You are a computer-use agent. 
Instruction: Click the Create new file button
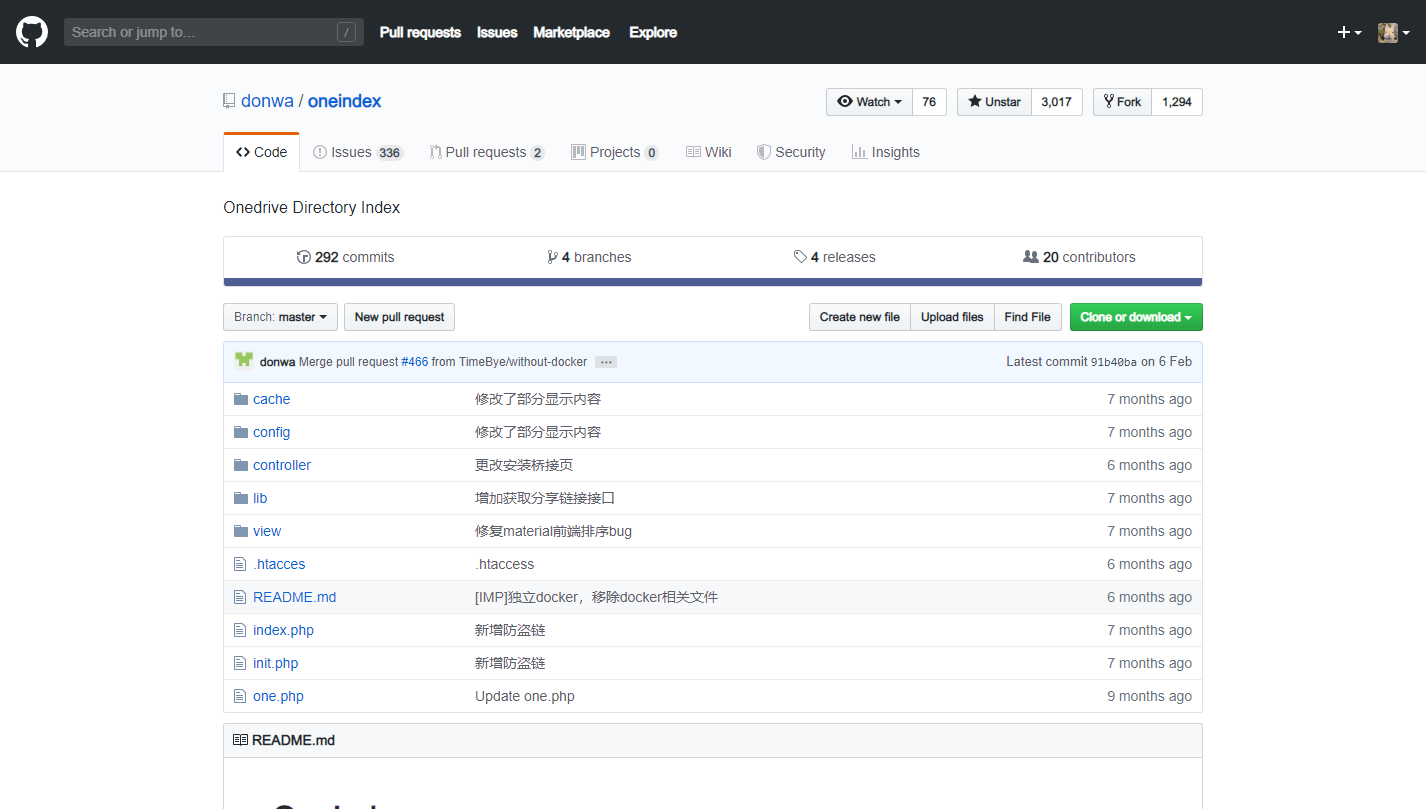coord(859,316)
